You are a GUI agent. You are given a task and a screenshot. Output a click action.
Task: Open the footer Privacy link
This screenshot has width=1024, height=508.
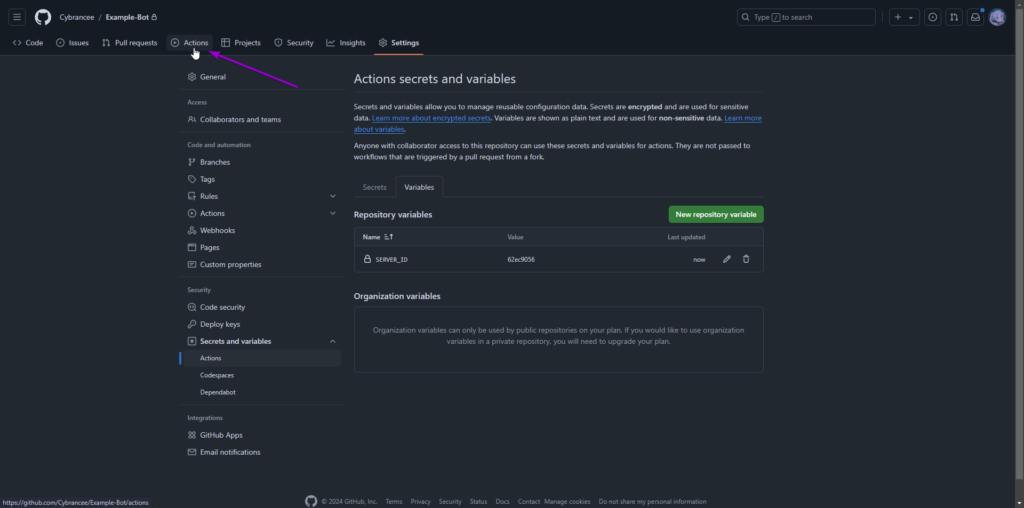[421, 501]
